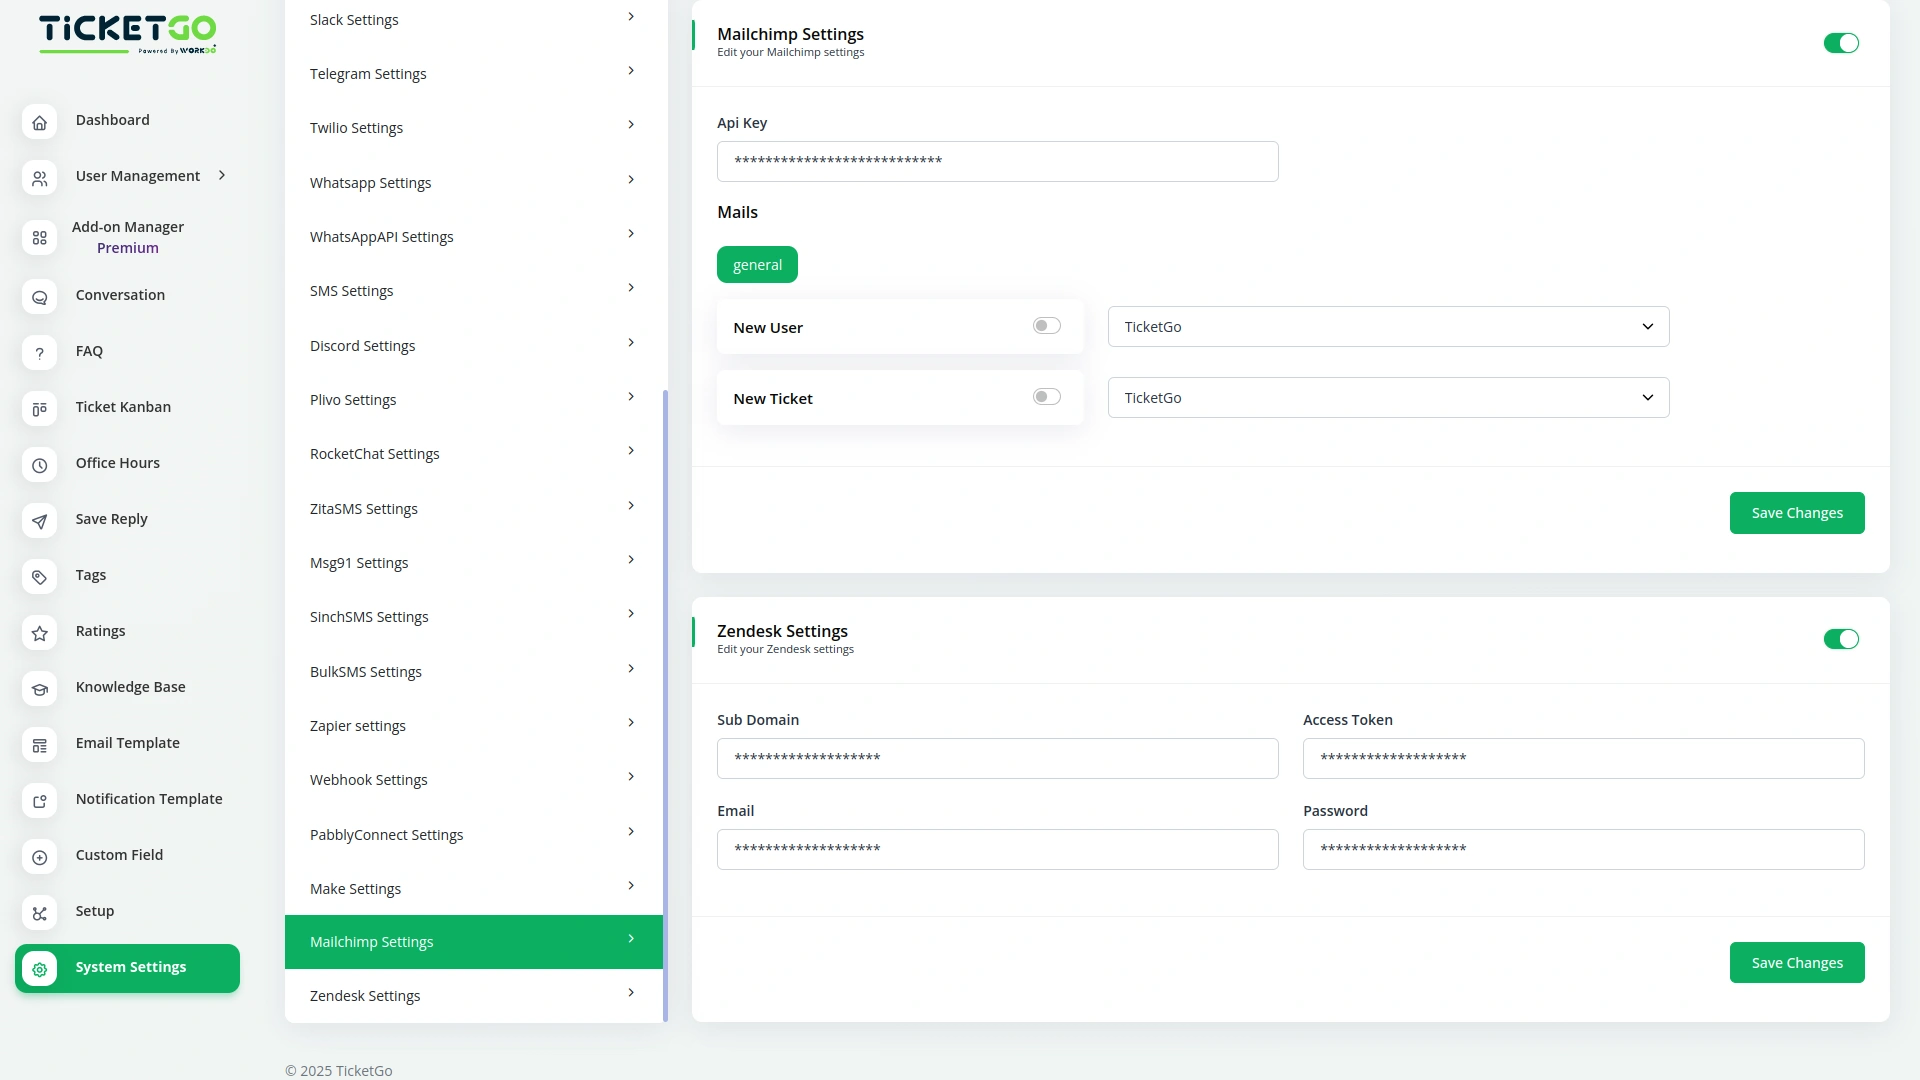Select the FAQ question mark icon
The image size is (1920, 1080).
coord(39,354)
